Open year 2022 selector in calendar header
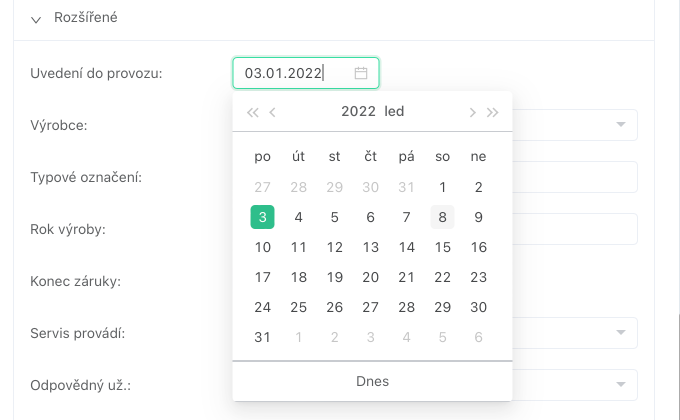 click(x=358, y=112)
